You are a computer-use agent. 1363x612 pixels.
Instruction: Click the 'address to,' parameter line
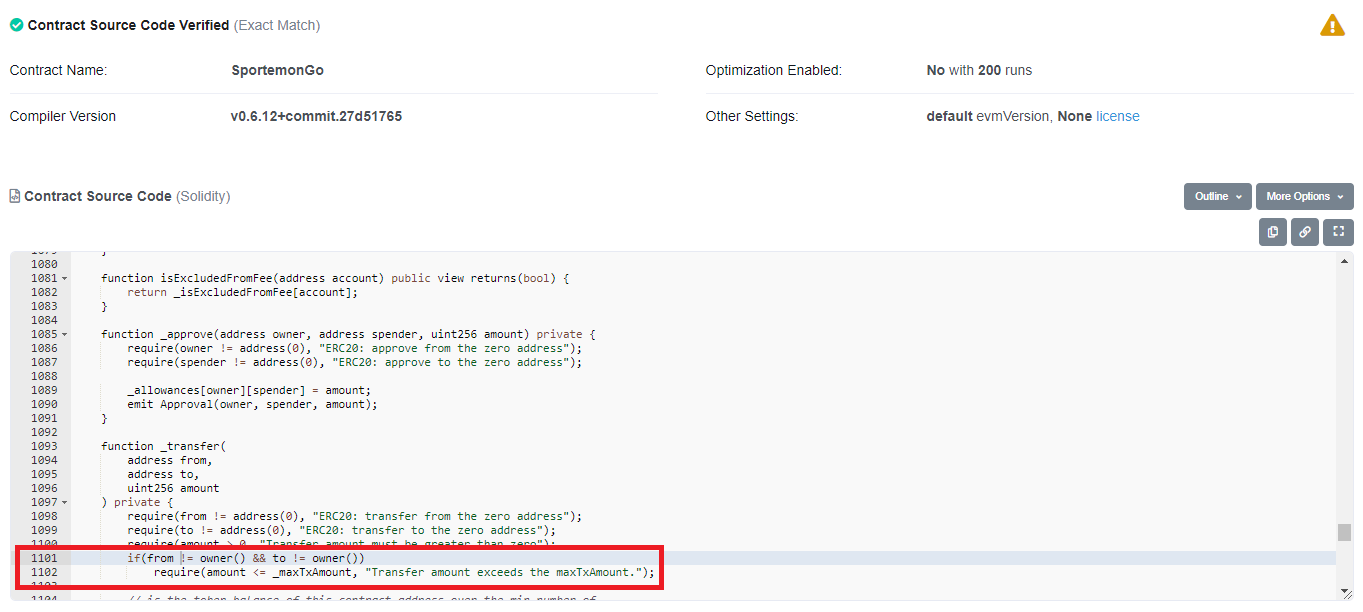pyautogui.click(x=163, y=474)
